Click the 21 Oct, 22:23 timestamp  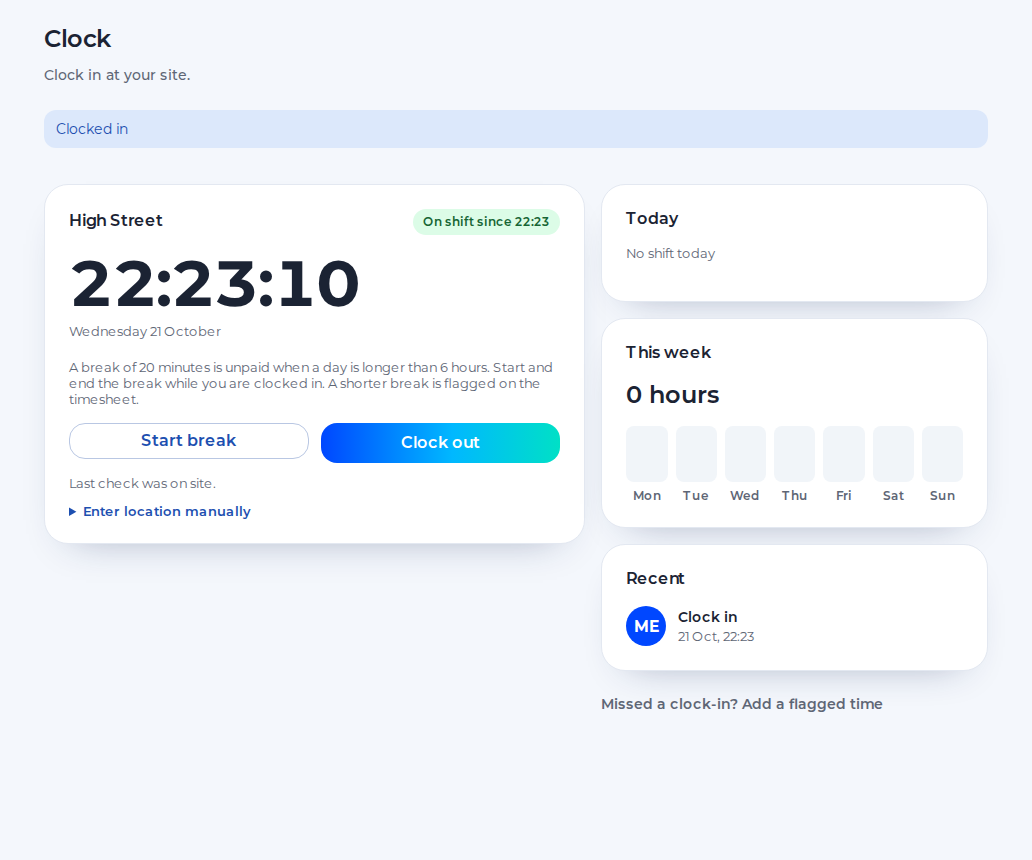pyautogui.click(x=716, y=636)
